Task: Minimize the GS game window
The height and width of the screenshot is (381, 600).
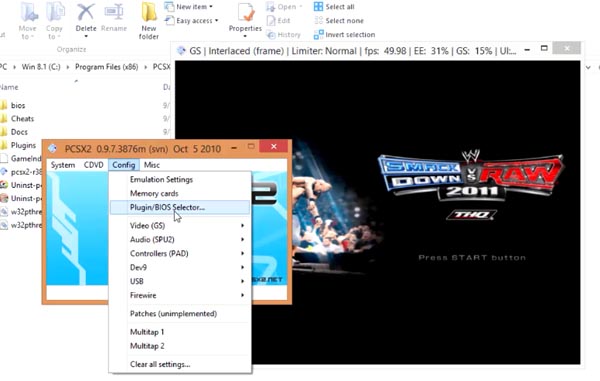Action: (x=527, y=50)
